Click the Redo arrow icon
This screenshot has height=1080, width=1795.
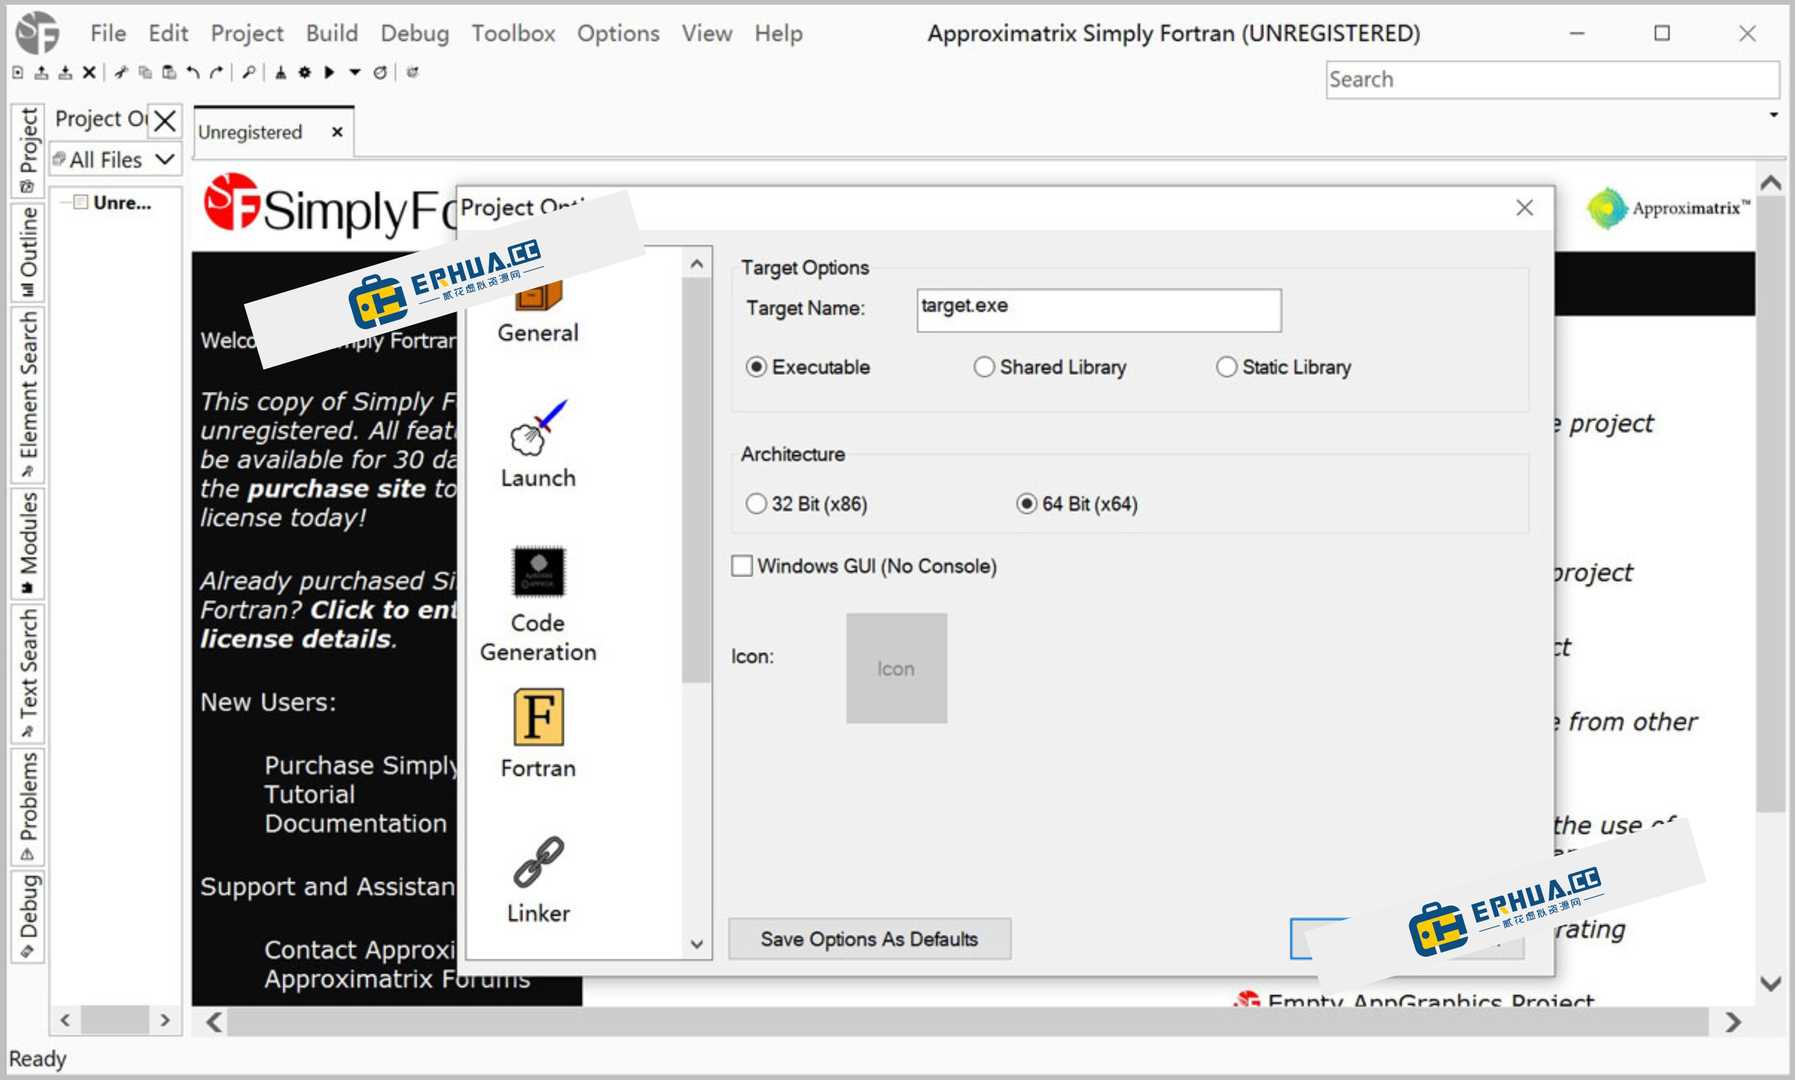pos(217,72)
